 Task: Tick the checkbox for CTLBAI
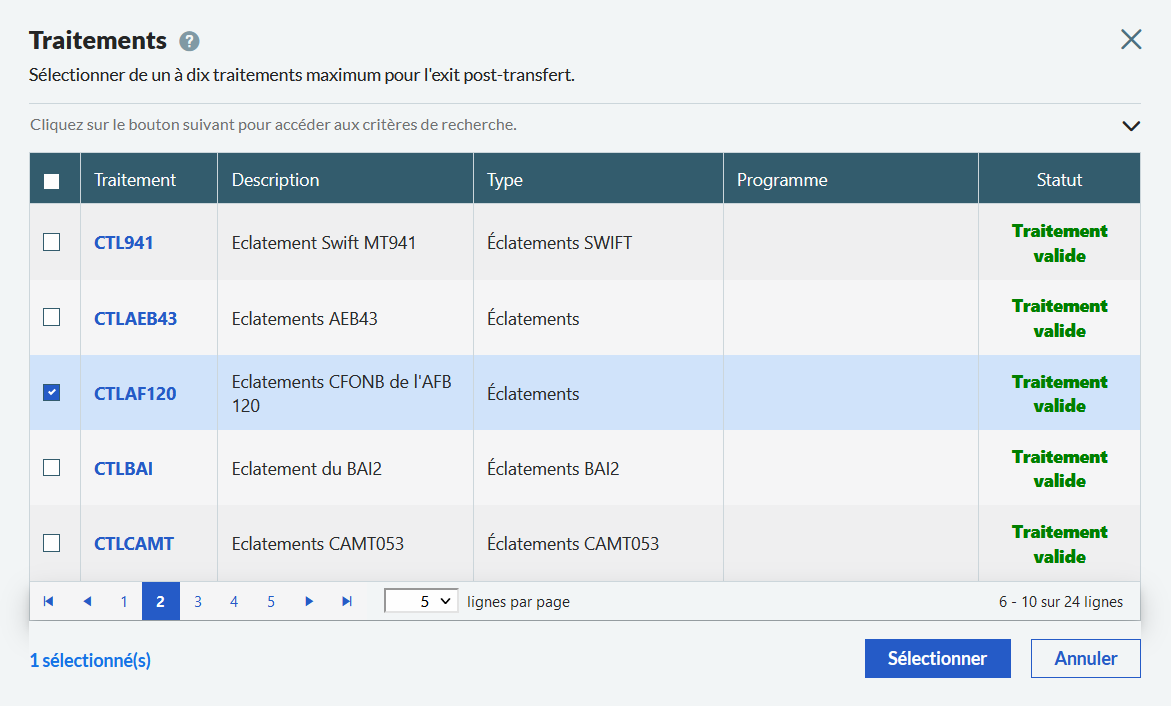pyautogui.click(x=52, y=468)
